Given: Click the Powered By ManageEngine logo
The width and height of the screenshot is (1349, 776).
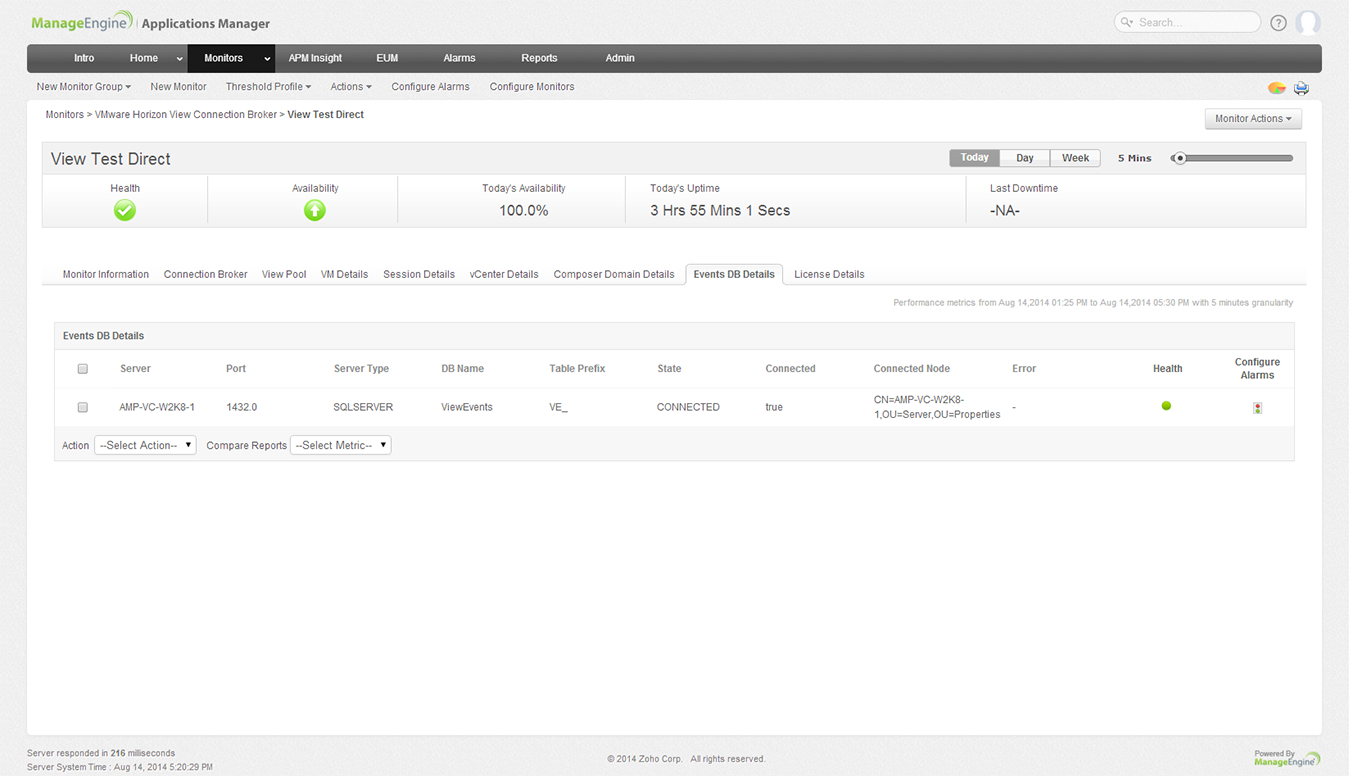Looking at the screenshot, I should pos(1287,758).
